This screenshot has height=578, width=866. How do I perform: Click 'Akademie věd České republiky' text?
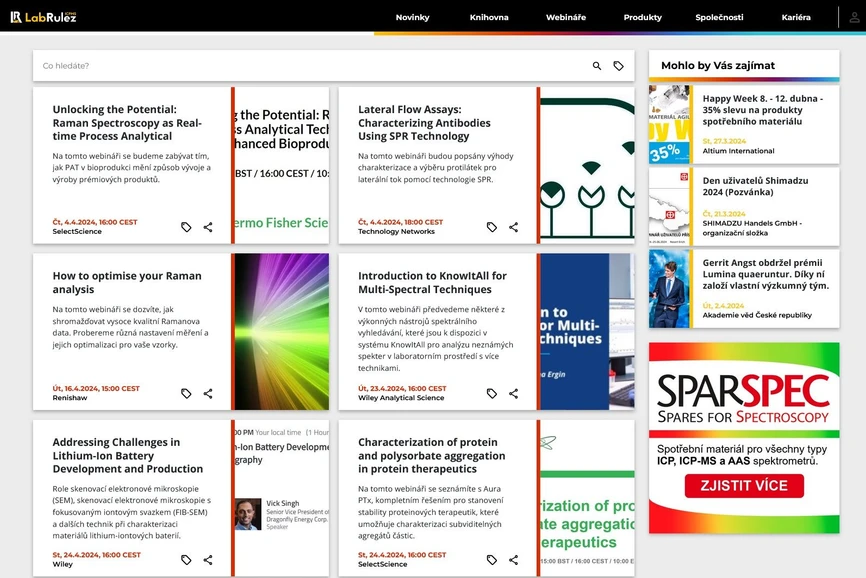757,315
